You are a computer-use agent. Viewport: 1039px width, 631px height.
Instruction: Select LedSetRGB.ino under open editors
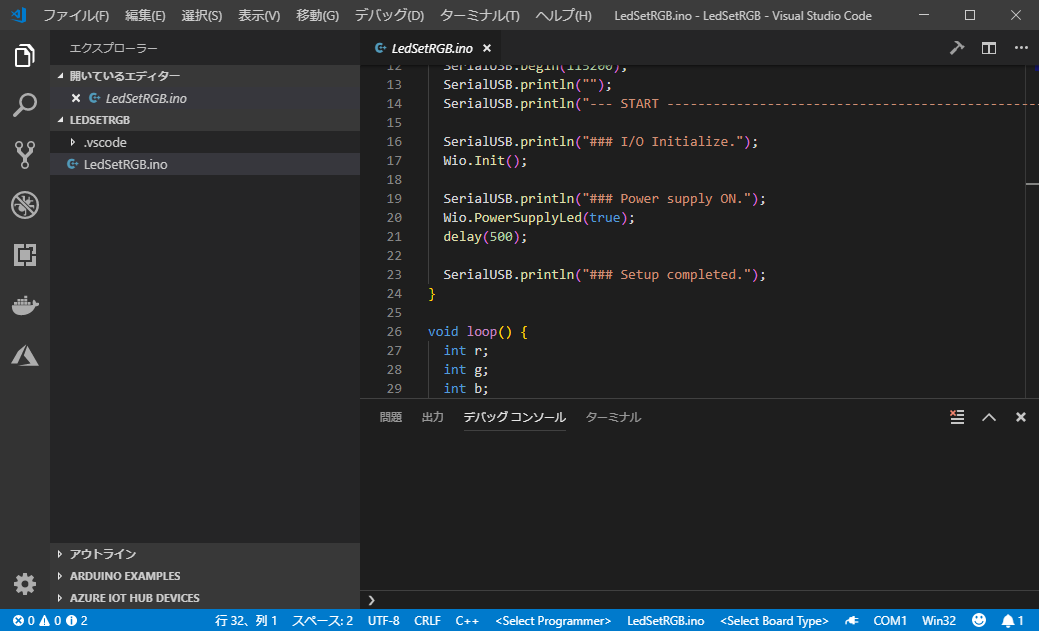point(205,98)
